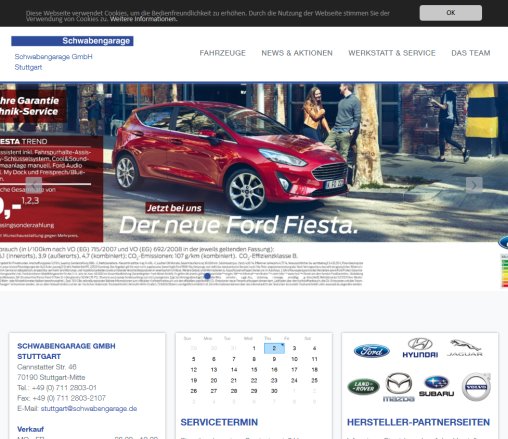
Task: Click the Schwabengarage header logo
Action: [x=72, y=41]
